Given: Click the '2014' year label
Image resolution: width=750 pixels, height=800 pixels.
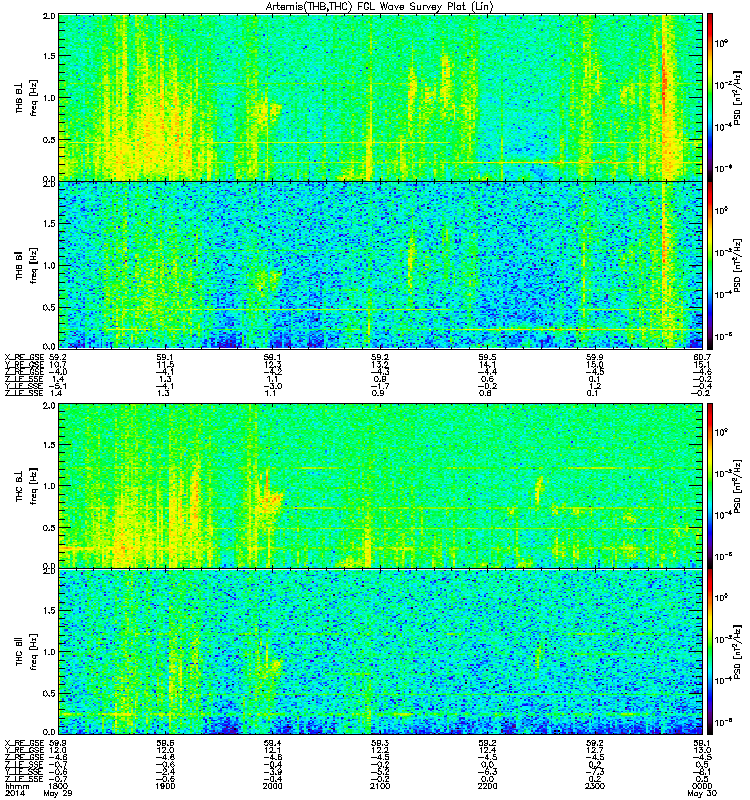Looking at the screenshot, I should [x=14, y=793].
